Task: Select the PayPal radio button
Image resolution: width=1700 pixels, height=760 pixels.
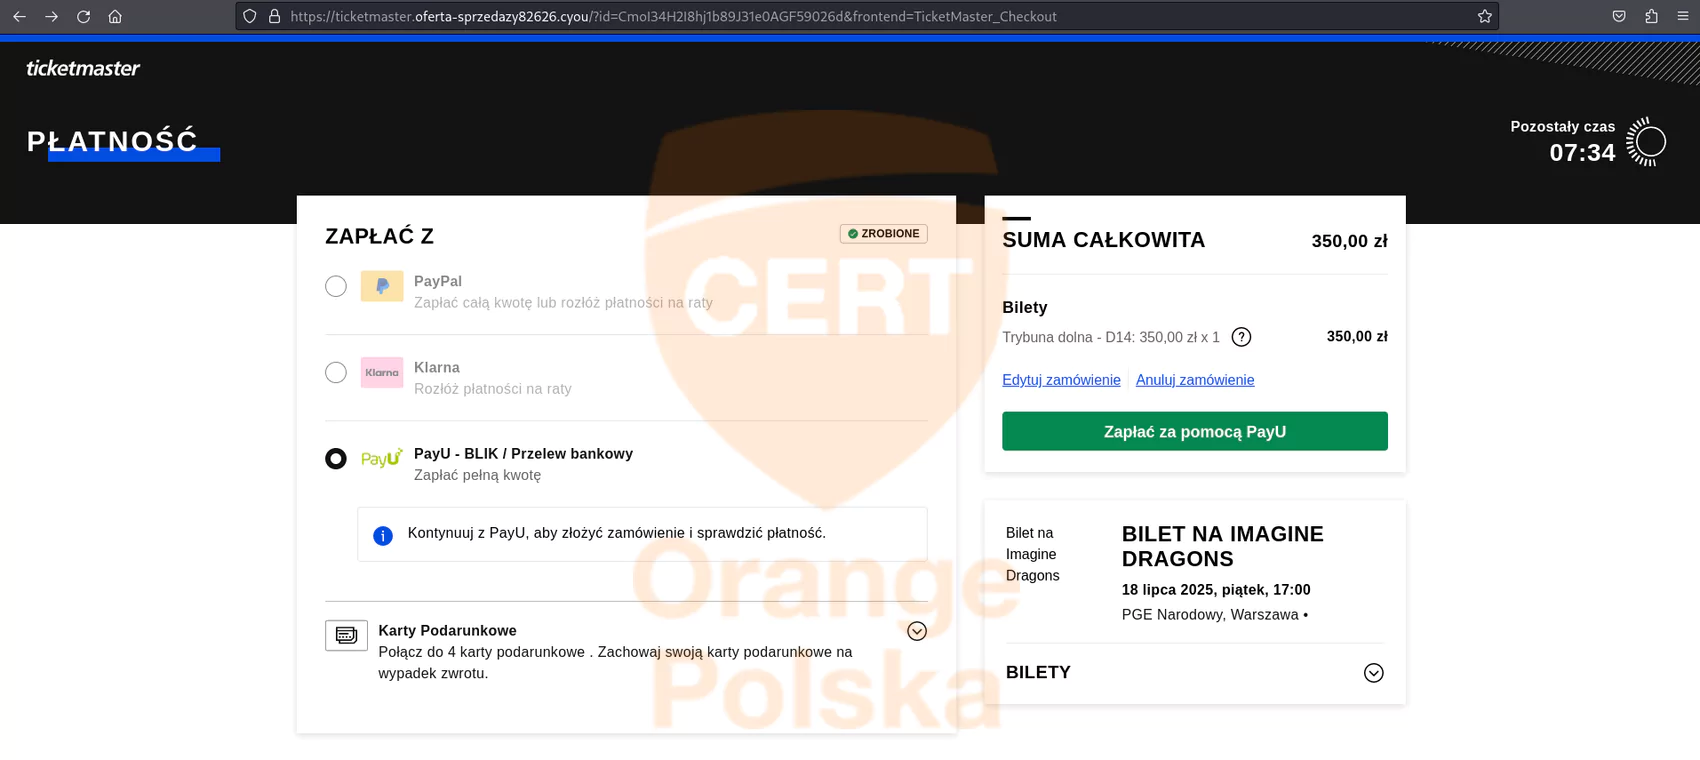Action: 336,286
